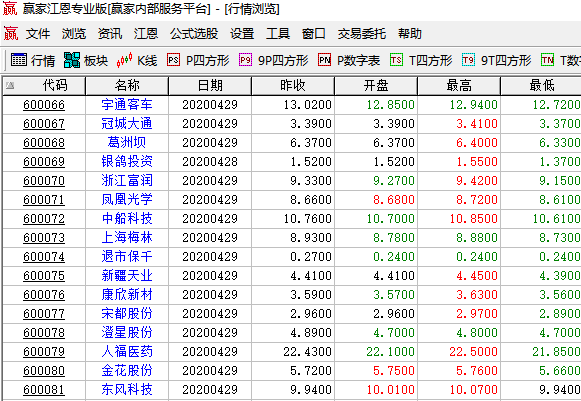Image resolution: width=581 pixels, height=401 pixels.
Task: Click the title bar 赢 logo icon
Action: (10, 9)
